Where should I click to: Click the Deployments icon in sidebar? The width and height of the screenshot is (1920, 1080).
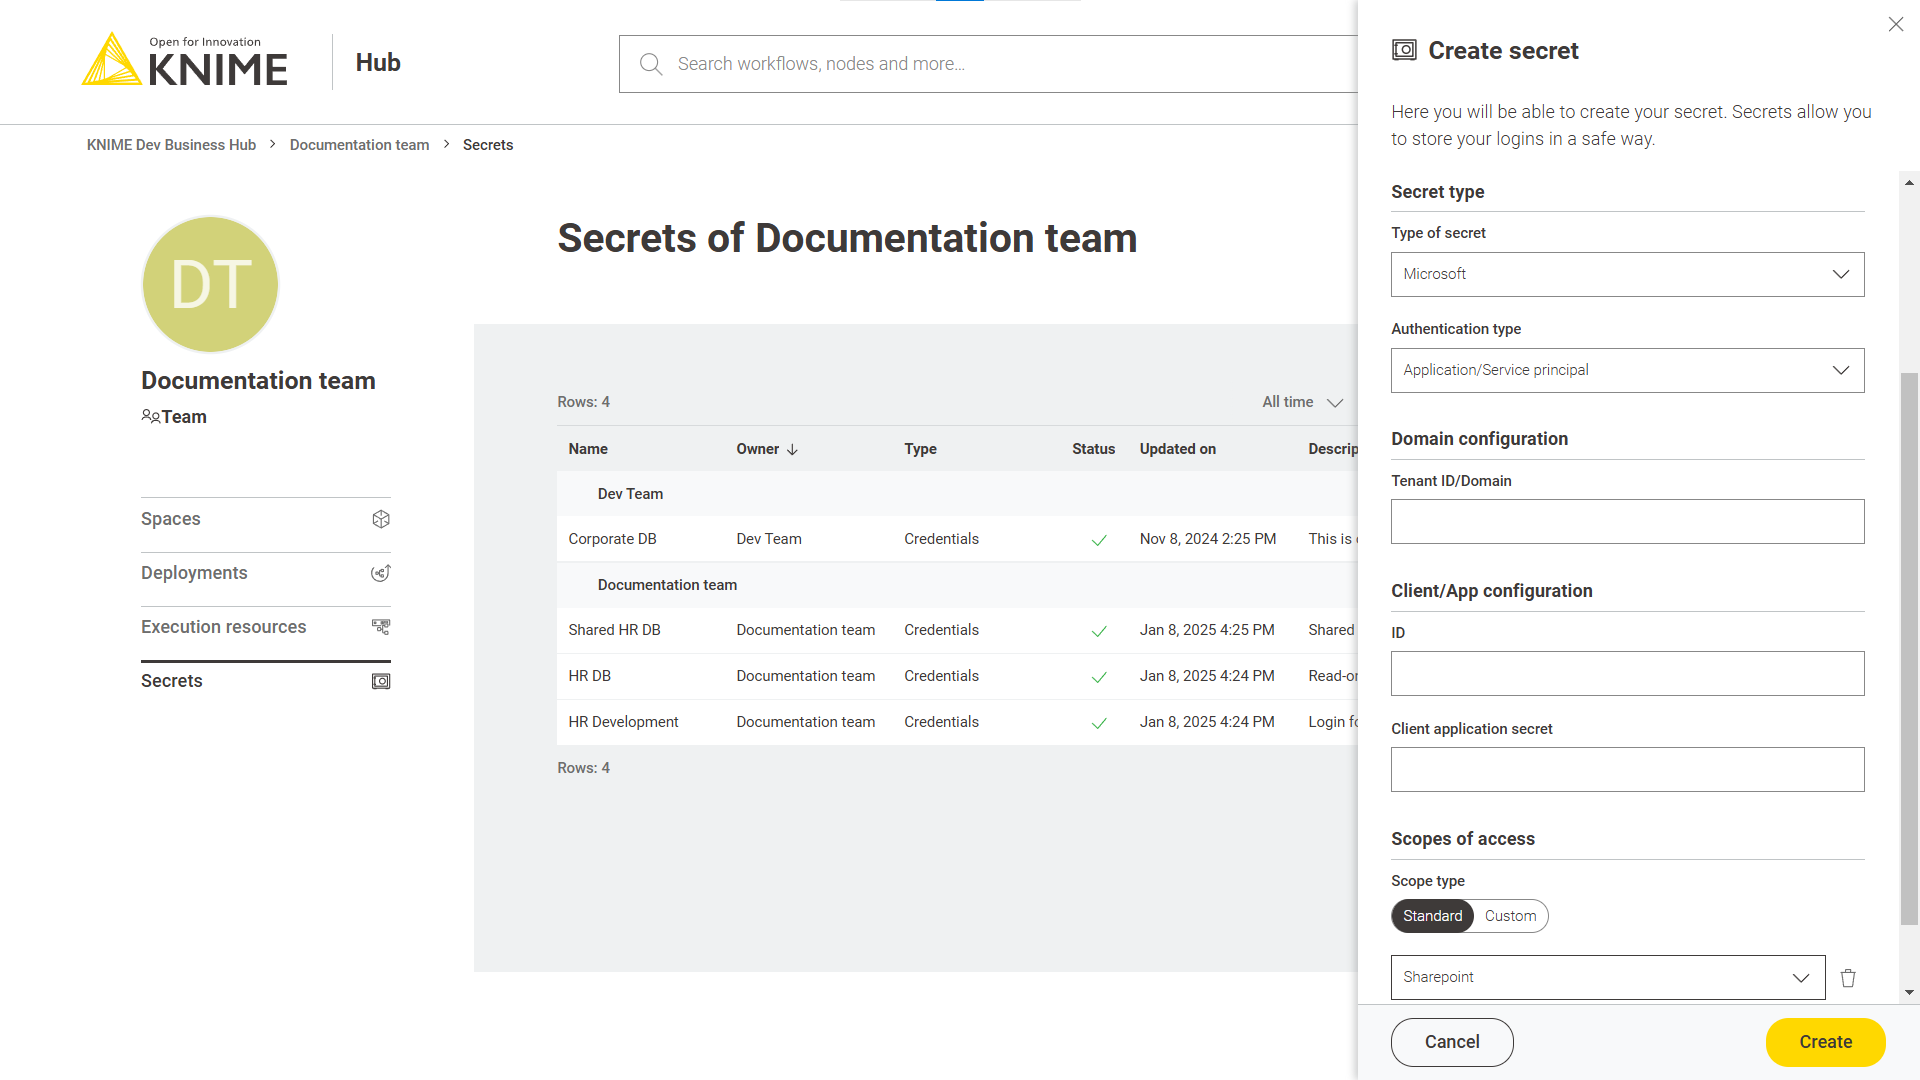[381, 572]
